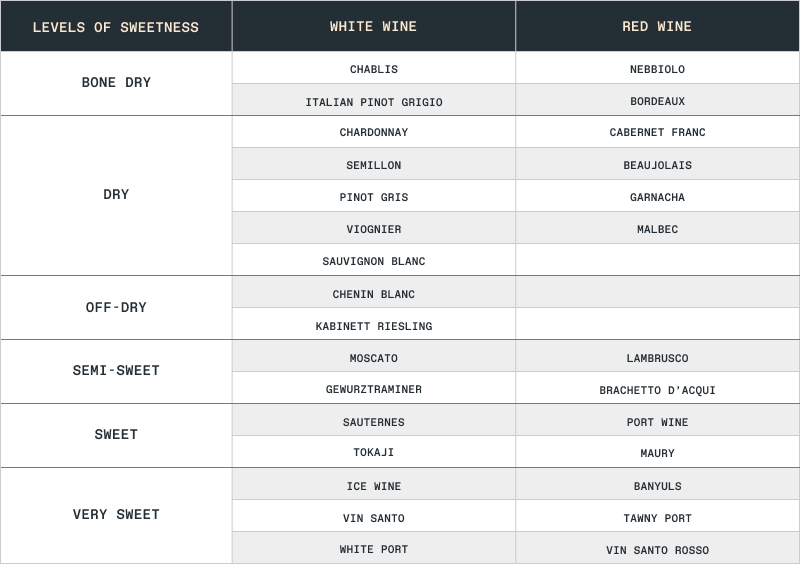This screenshot has width=800, height=564.
Task: Click the Very Sweet row label
Action: tap(116, 516)
